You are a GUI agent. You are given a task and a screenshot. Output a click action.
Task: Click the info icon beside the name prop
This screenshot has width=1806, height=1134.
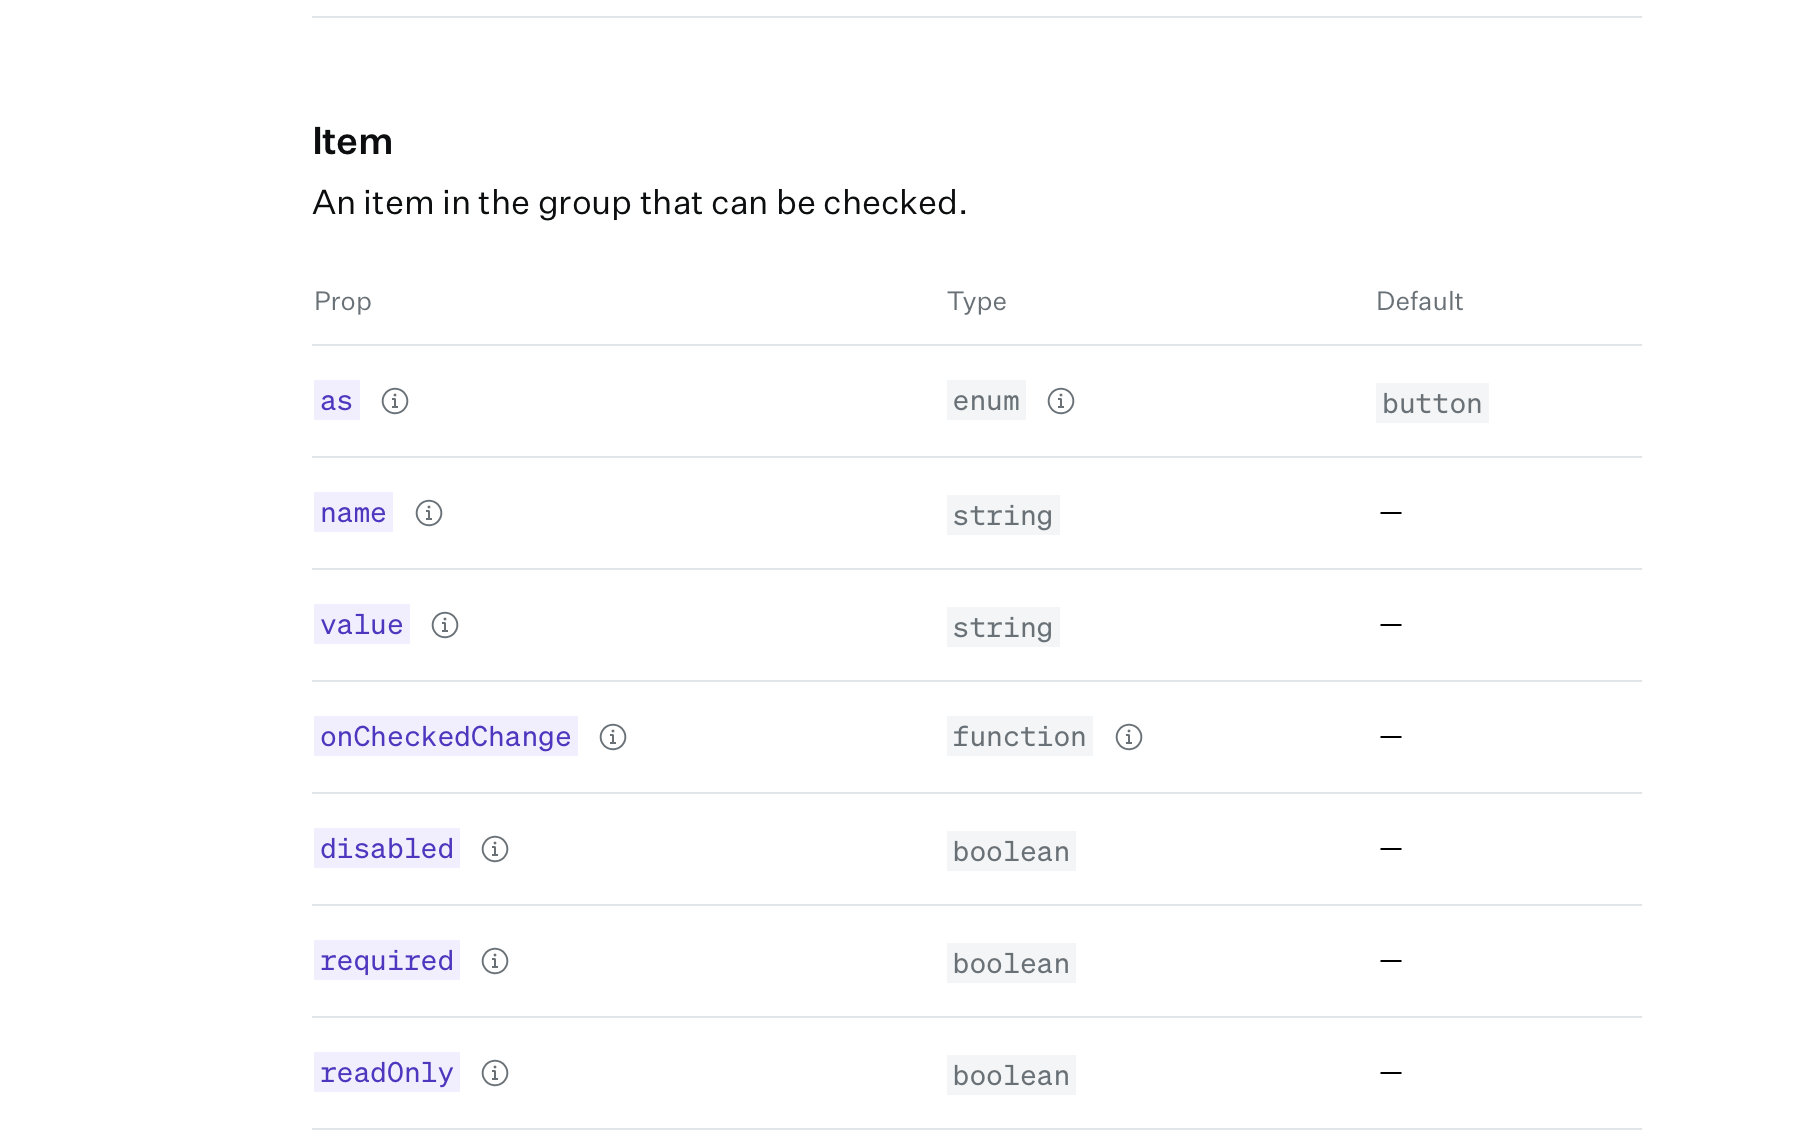click(x=429, y=514)
